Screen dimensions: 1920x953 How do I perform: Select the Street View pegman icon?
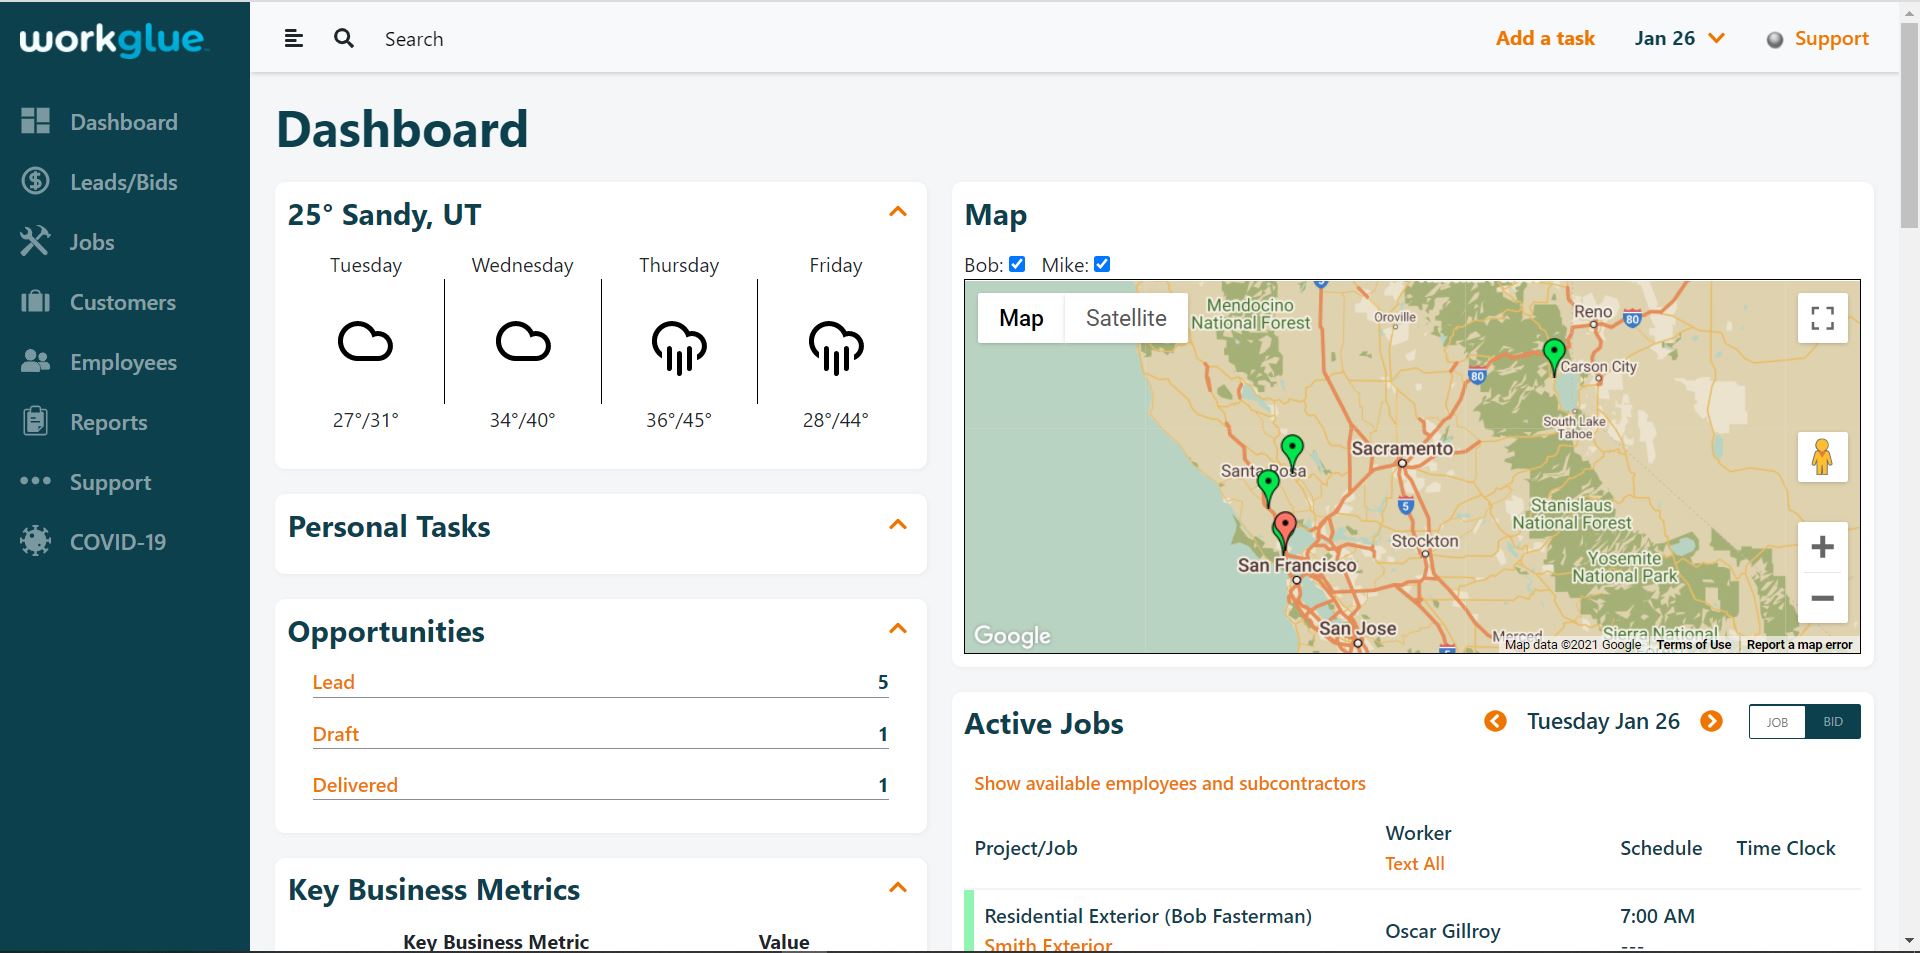[x=1822, y=458]
